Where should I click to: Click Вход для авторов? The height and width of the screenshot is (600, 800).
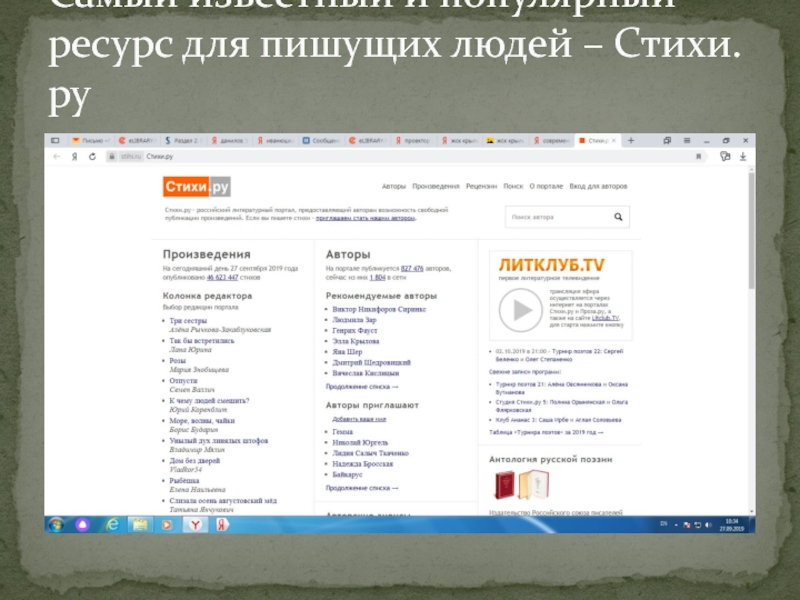point(598,186)
